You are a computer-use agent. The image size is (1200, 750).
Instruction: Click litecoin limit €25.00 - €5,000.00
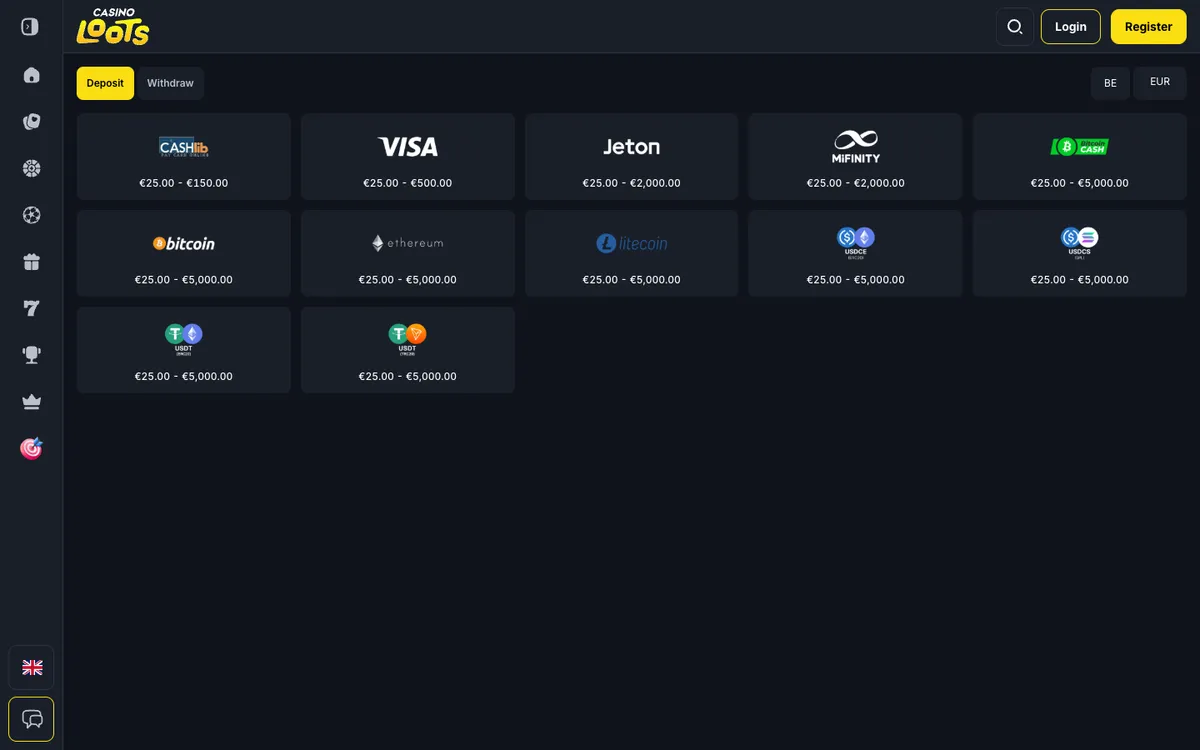[632, 280]
